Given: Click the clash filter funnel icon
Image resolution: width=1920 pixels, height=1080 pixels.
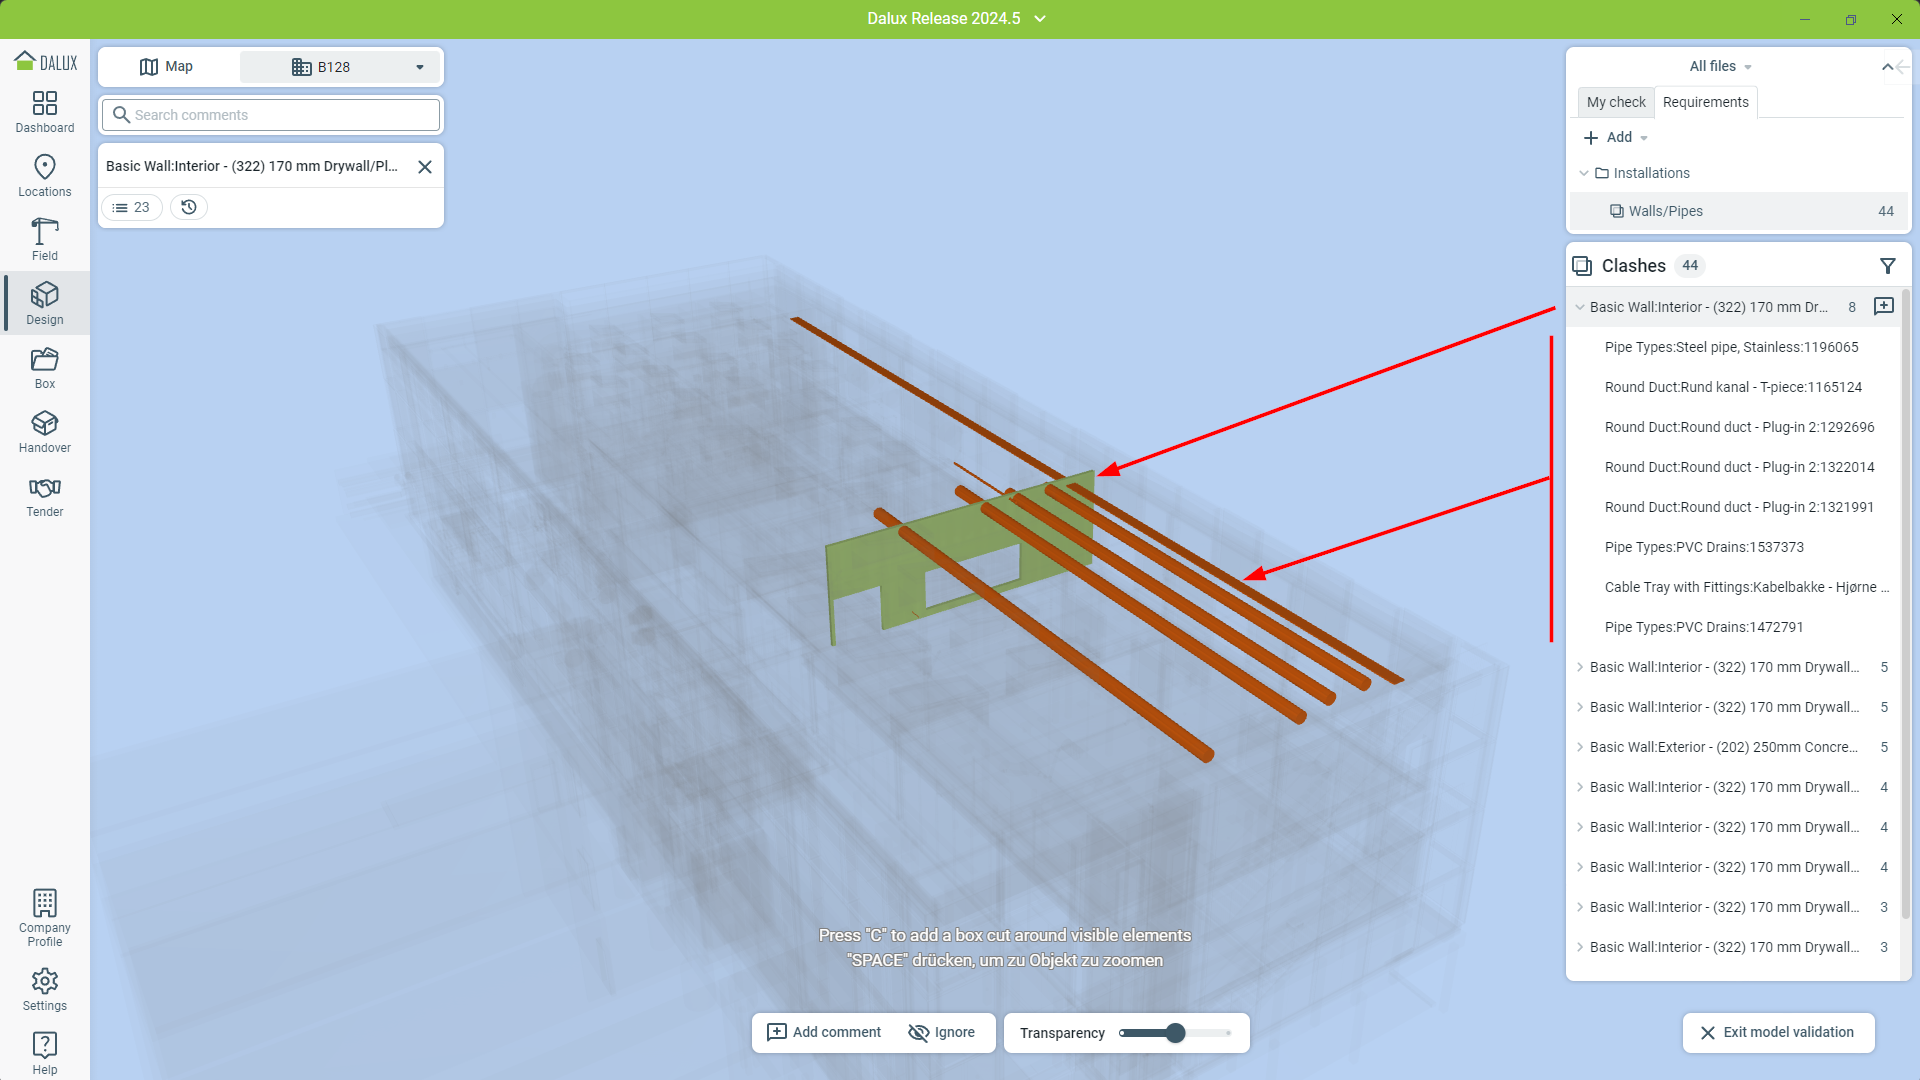Looking at the screenshot, I should coord(1887,266).
